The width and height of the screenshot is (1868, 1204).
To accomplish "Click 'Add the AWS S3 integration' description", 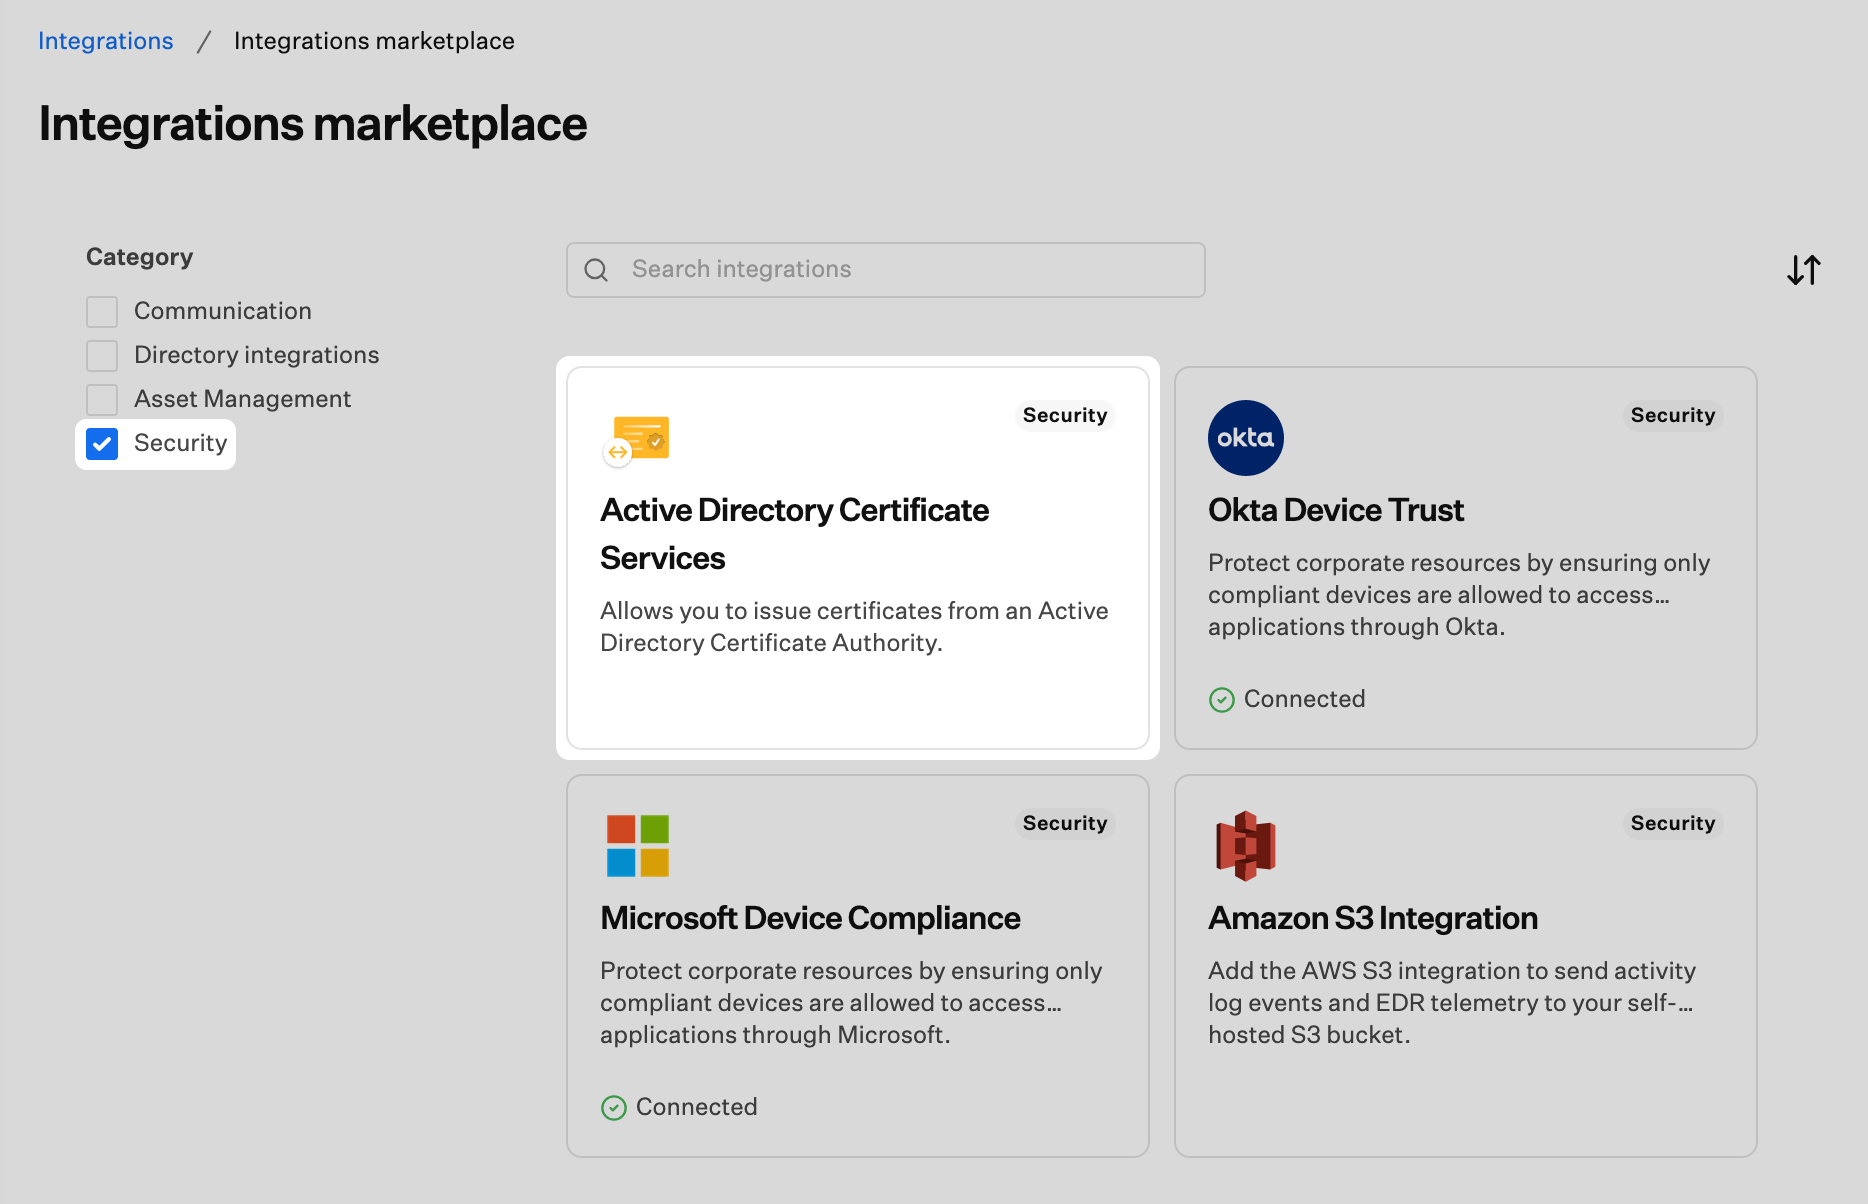I will click(x=1452, y=1003).
